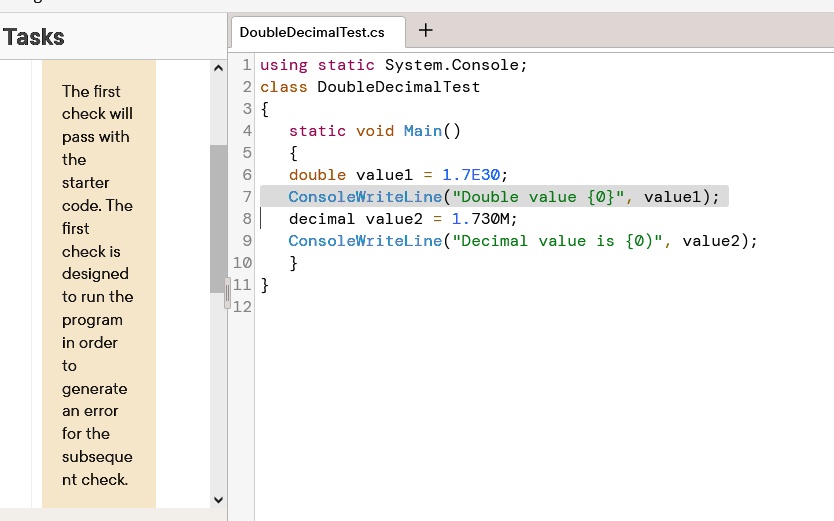Click the decimal keyword on line 8

[x=322, y=219]
